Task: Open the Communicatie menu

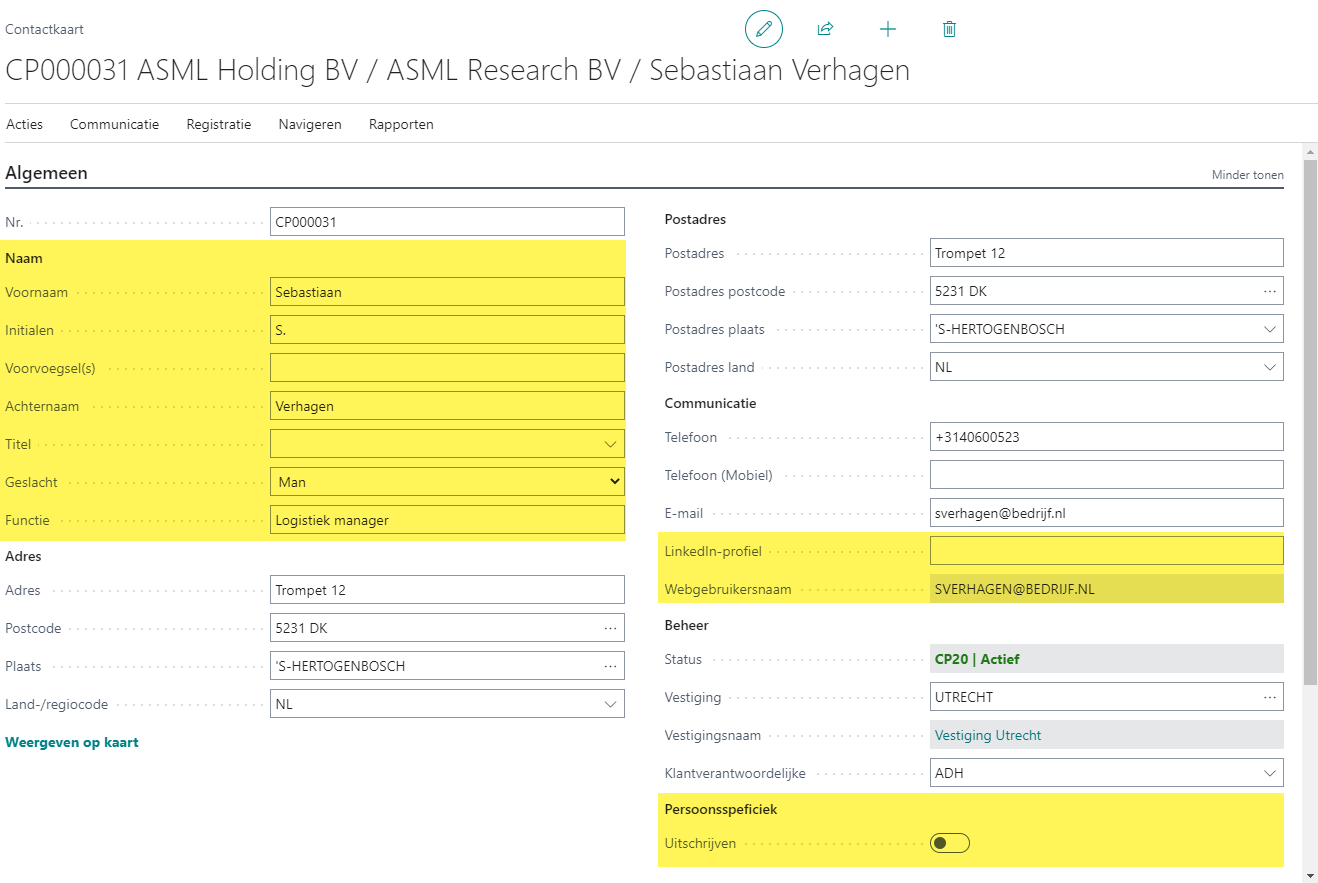Action: 114,125
